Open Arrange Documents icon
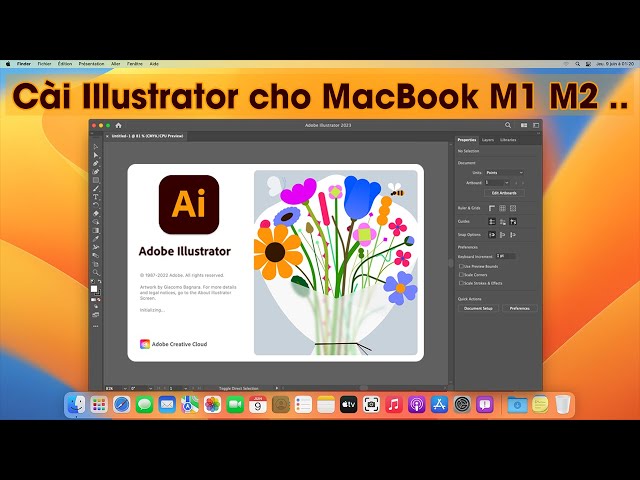The width and height of the screenshot is (640, 480). pyautogui.click(x=524, y=125)
